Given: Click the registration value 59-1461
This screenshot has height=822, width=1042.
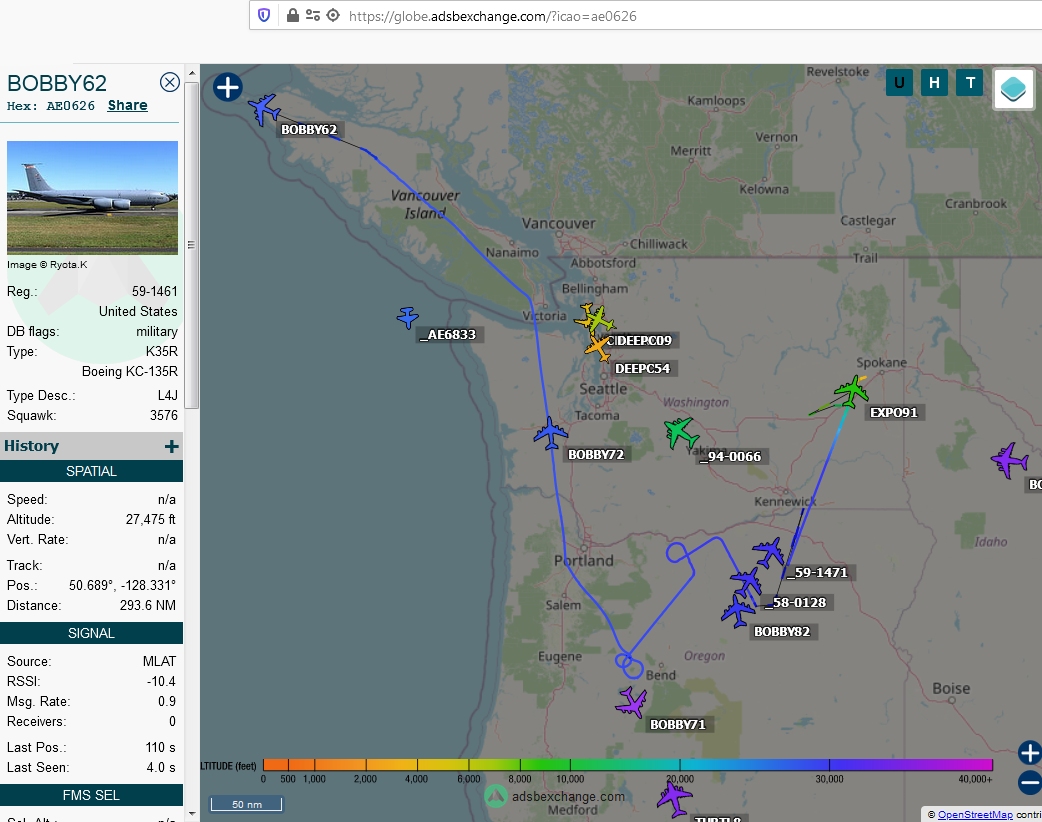Looking at the screenshot, I should (x=155, y=292).
